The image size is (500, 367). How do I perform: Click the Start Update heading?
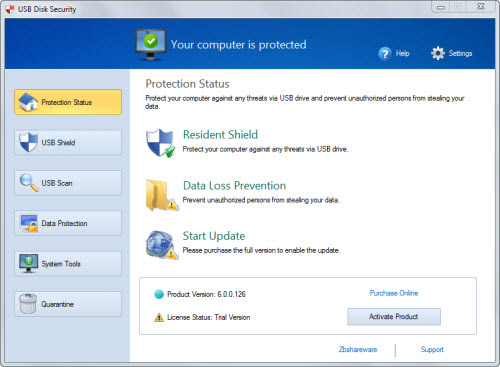tap(214, 236)
